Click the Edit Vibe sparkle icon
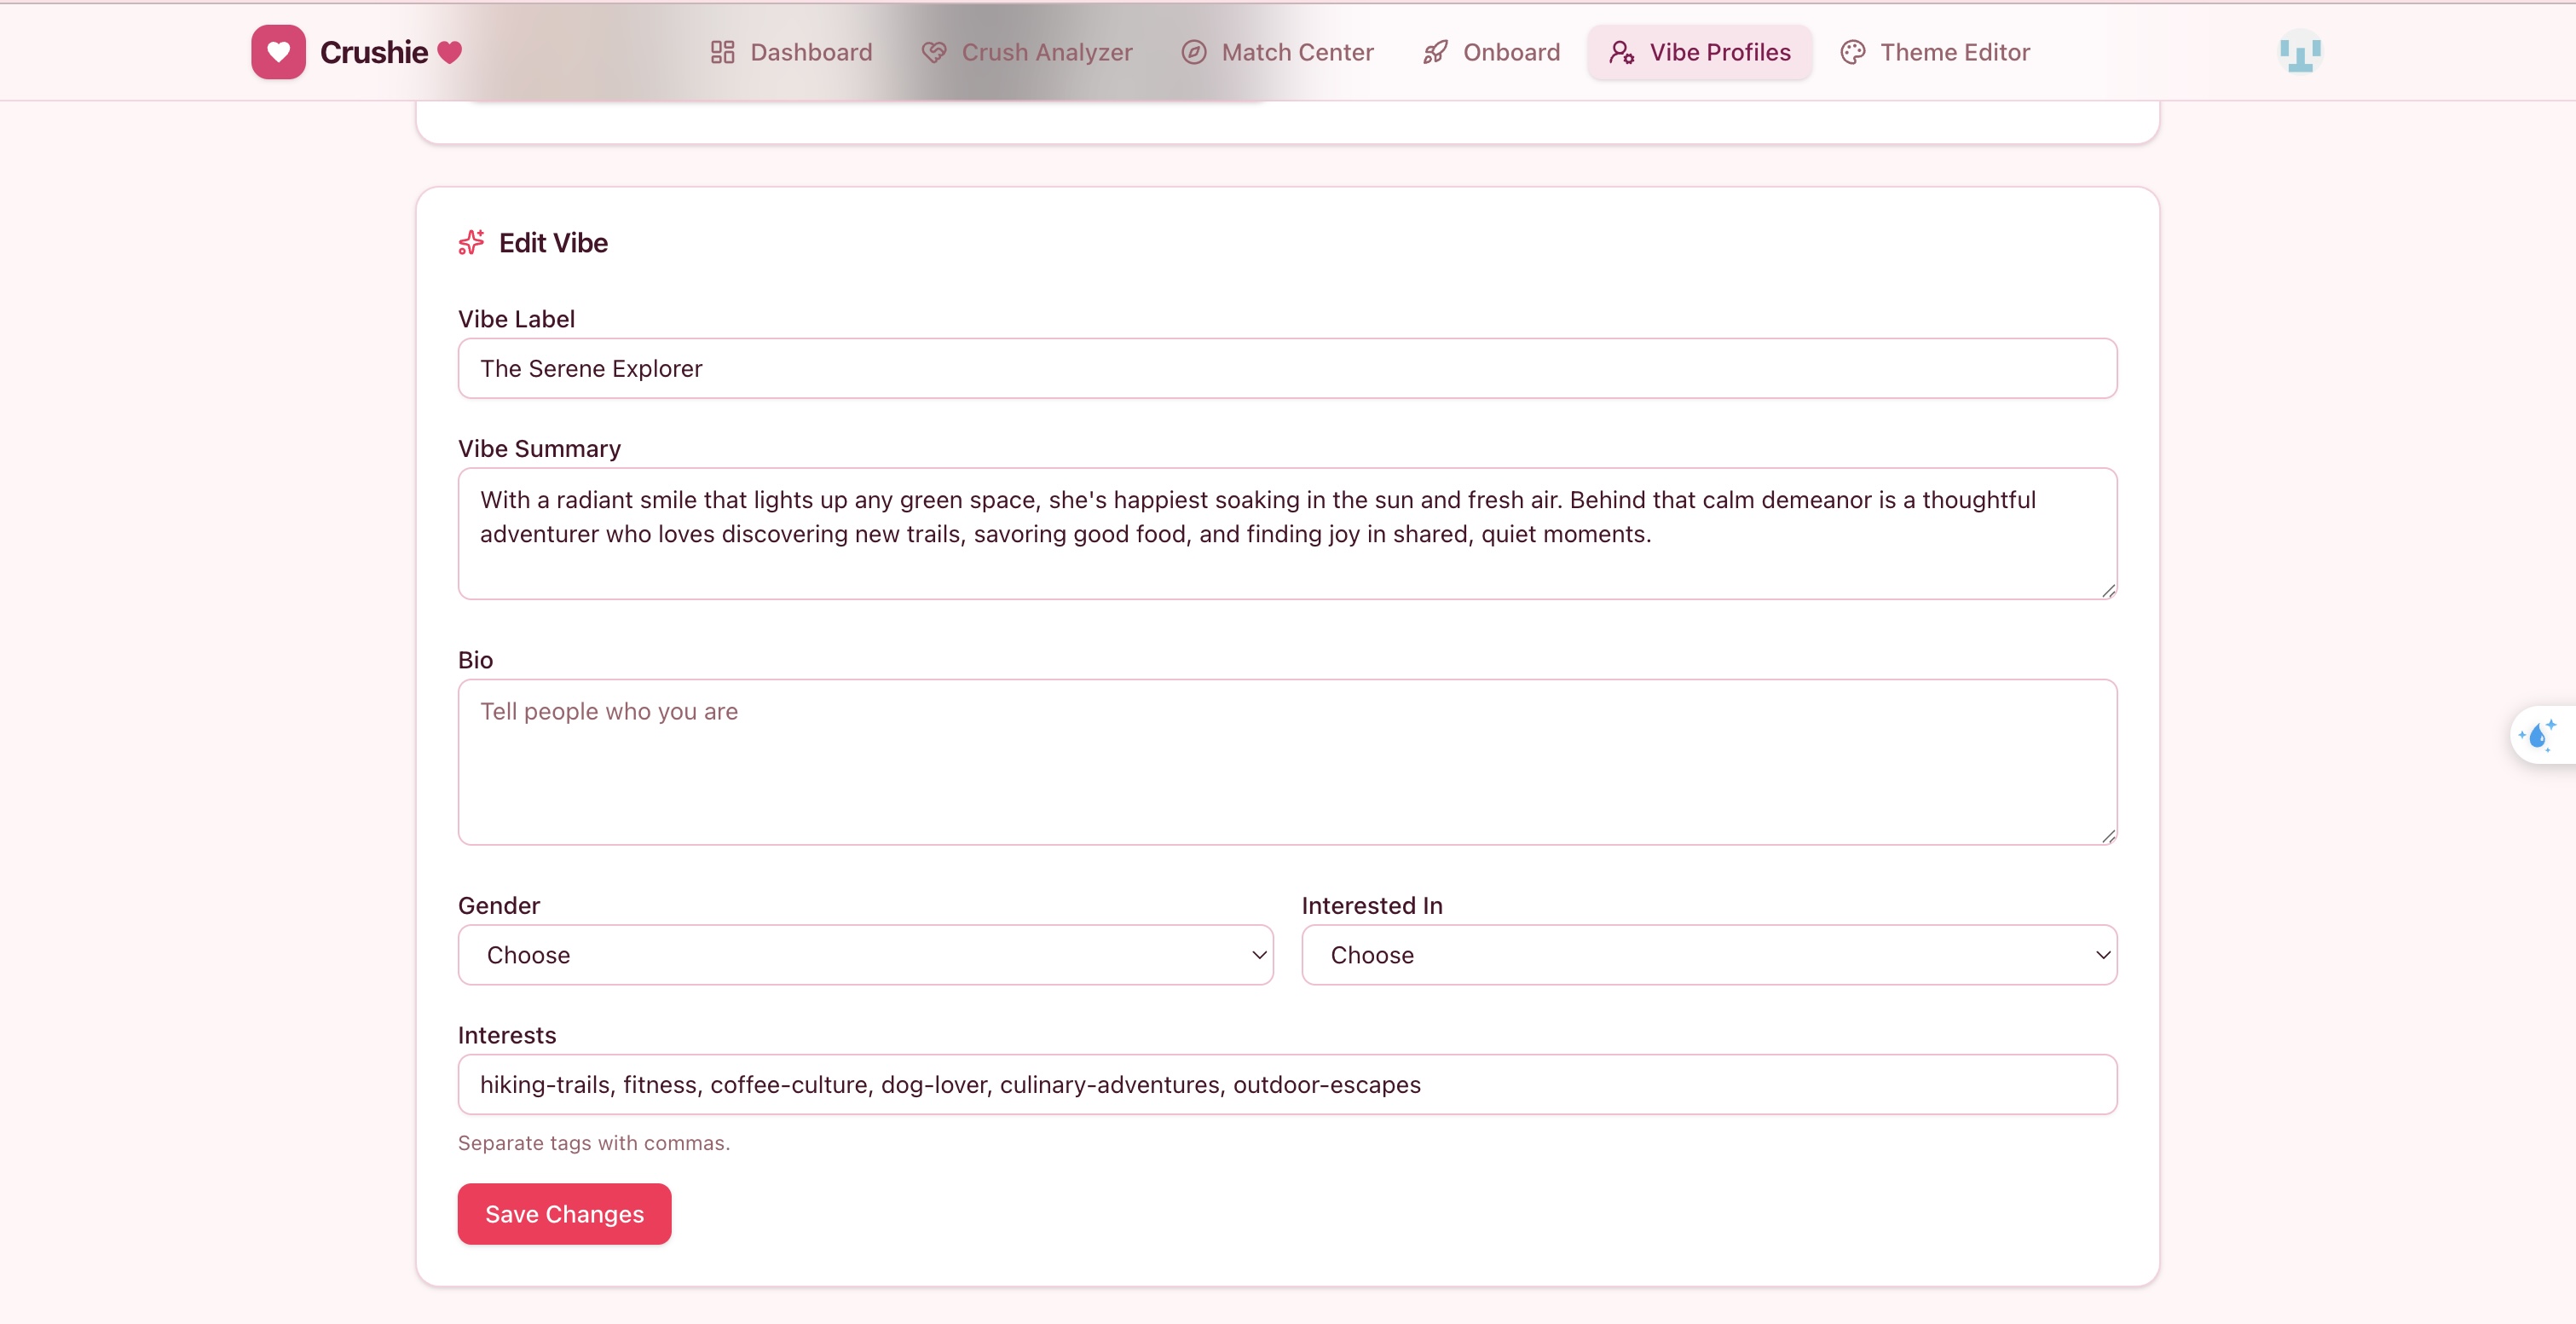This screenshot has height=1324, width=2576. 471,242
